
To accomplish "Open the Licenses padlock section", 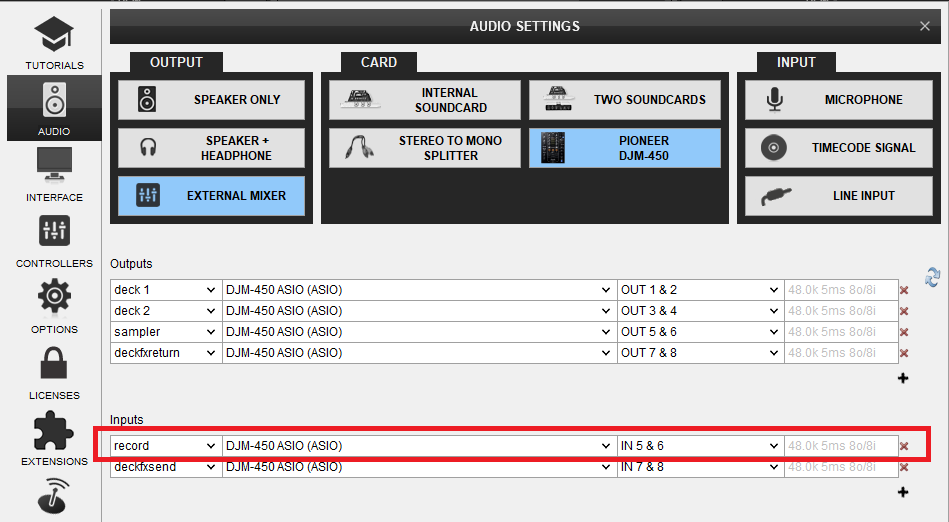I will point(54,372).
